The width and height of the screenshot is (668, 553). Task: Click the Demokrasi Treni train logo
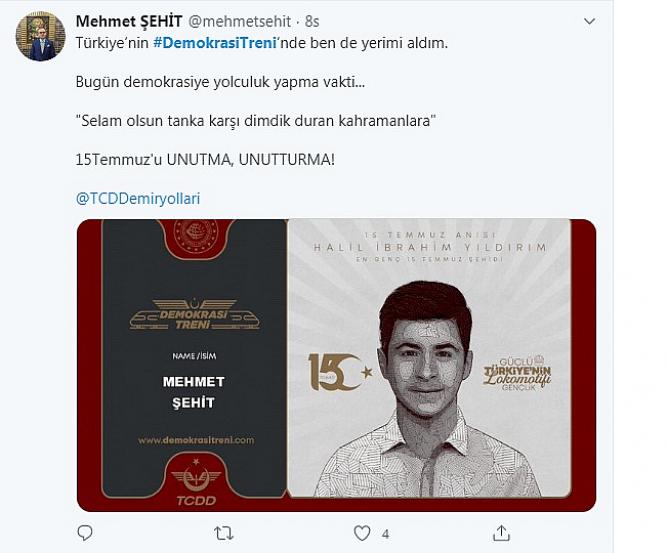click(194, 315)
